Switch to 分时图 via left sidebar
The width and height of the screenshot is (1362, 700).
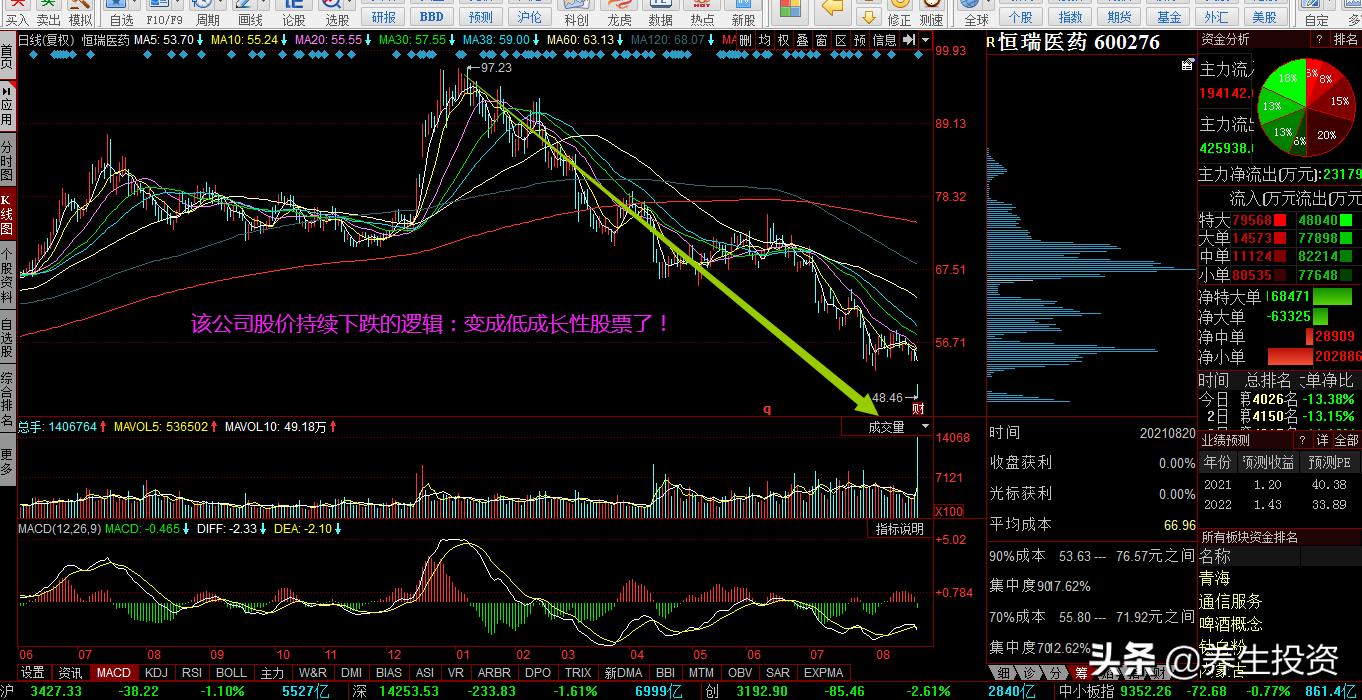tap(9, 163)
